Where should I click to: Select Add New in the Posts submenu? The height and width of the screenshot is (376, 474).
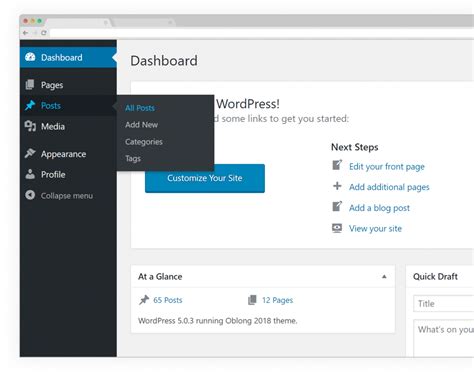141,125
